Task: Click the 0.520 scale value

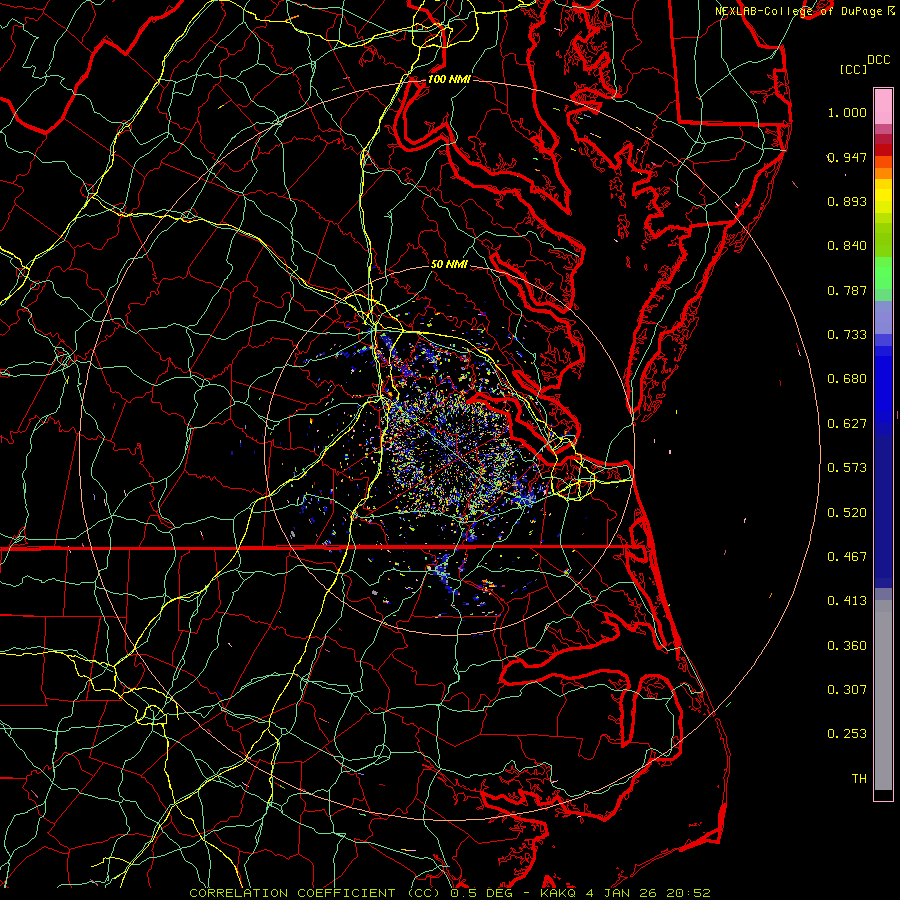Action: tap(847, 513)
